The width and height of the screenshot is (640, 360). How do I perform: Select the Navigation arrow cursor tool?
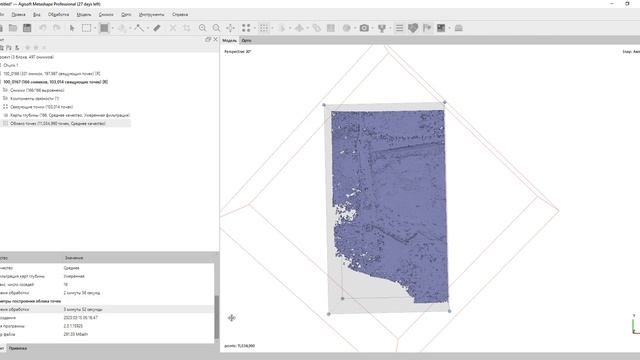click(72, 28)
